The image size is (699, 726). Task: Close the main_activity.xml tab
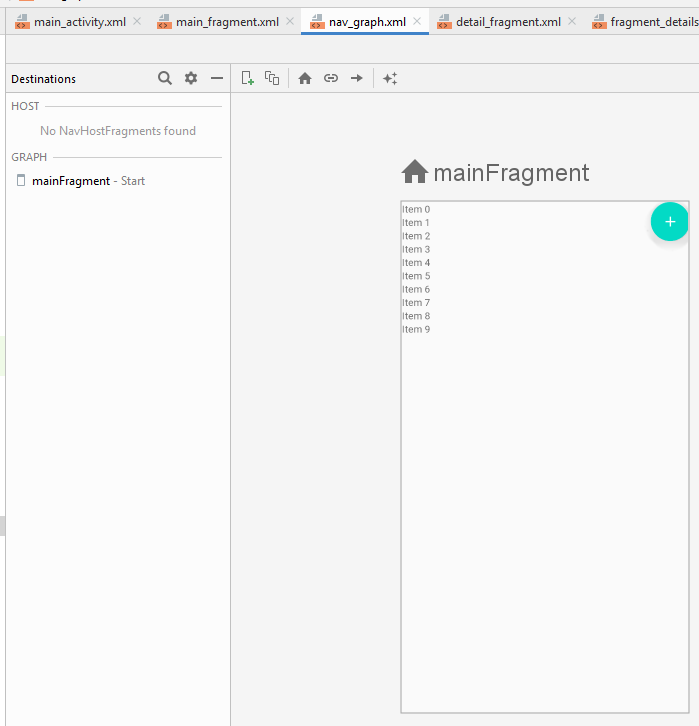pyautogui.click(x=137, y=21)
